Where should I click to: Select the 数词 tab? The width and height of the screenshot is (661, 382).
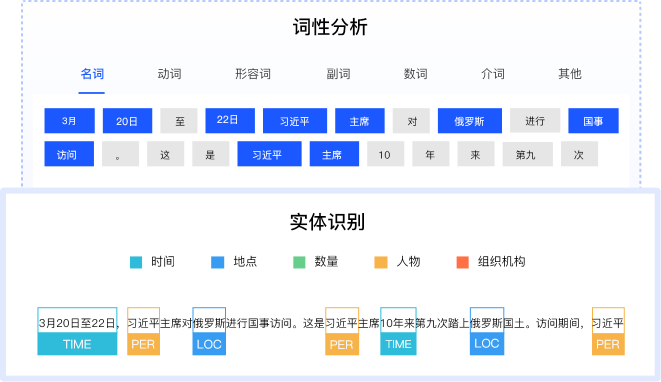[x=415, y=74]
